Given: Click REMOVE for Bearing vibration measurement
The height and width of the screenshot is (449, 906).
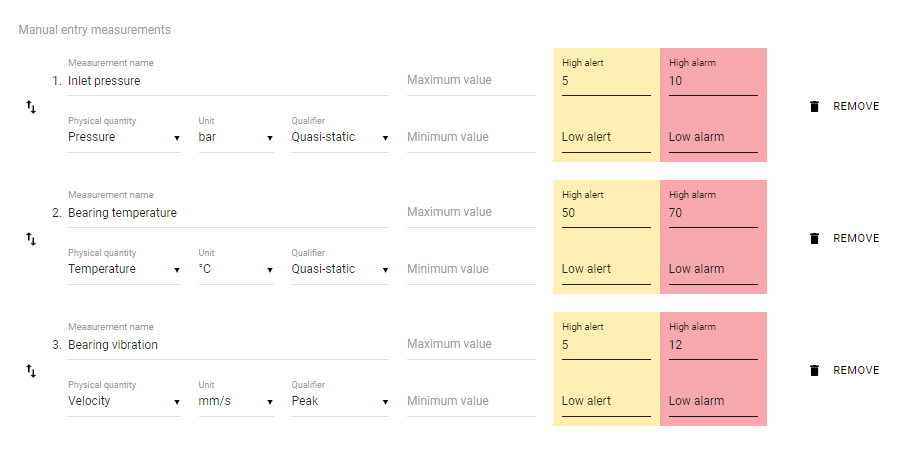Looking at the screenshot, I should (x=856, y=370).
